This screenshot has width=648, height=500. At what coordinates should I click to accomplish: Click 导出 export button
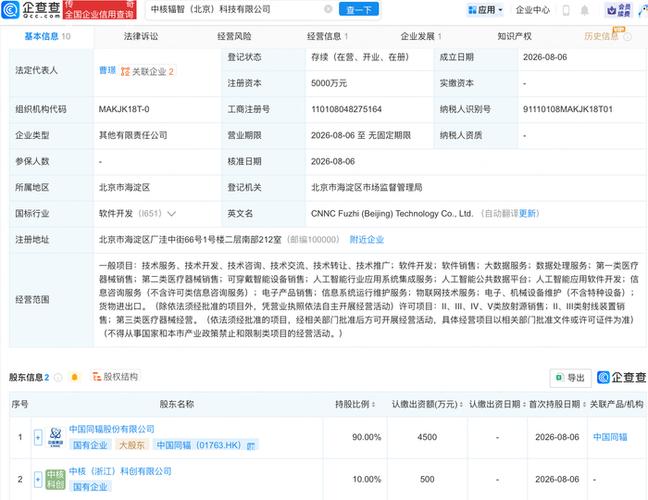pyautogui.click(x=570, y=378)
